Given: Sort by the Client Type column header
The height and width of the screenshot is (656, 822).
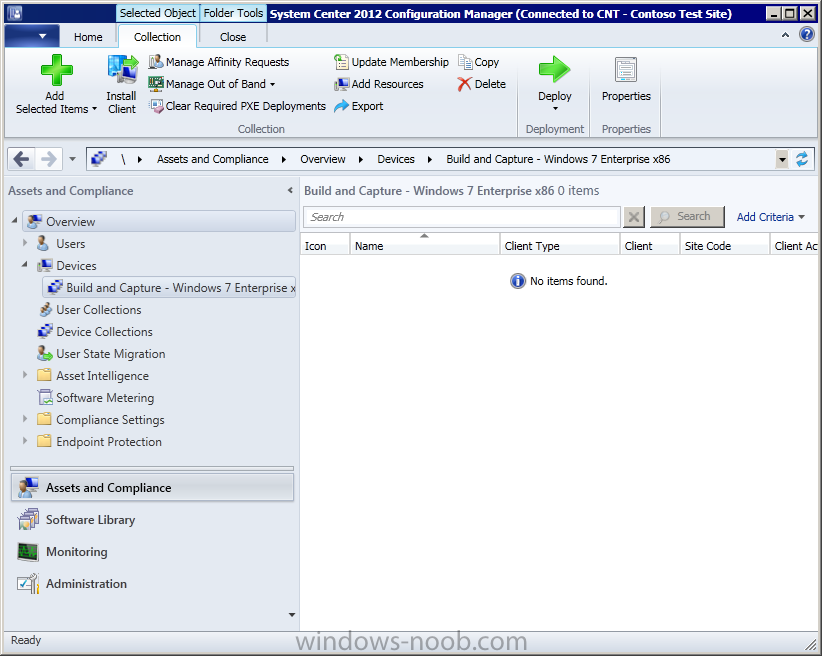Looking at the screenshot, I should (559, 245).
